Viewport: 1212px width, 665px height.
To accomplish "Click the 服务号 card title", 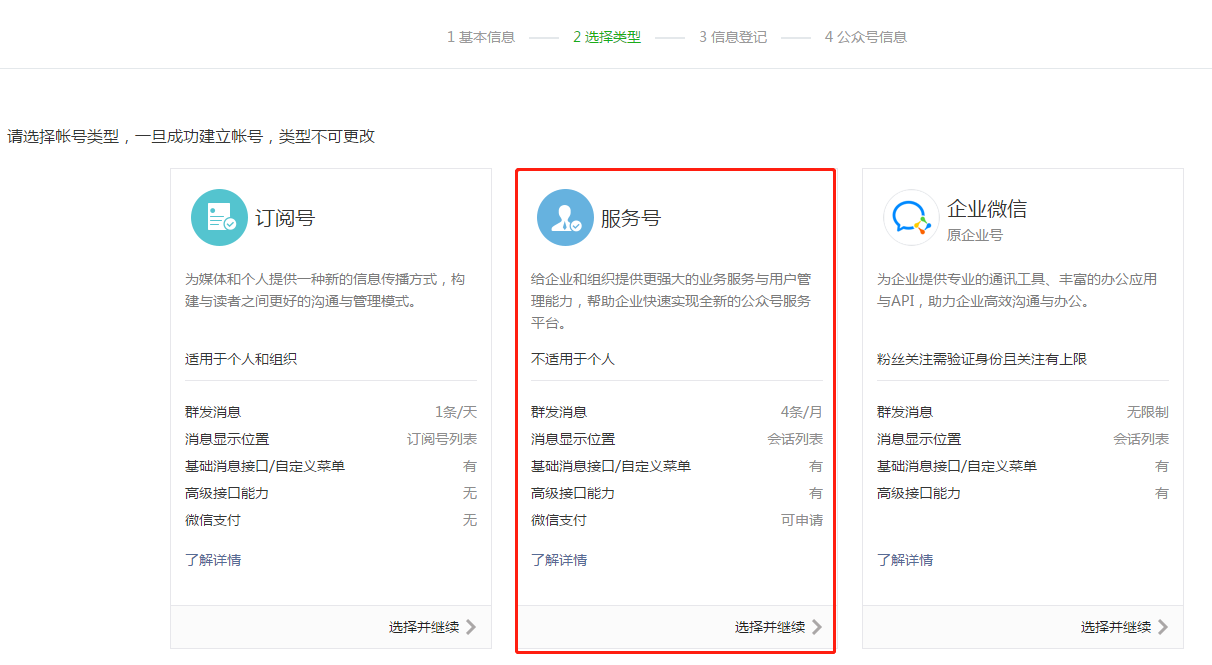I will [631, 218].
